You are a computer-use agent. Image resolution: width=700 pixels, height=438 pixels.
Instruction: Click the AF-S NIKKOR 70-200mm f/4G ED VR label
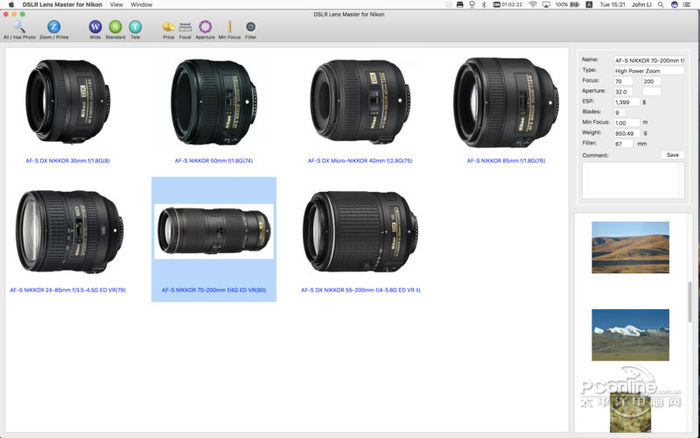214,290
